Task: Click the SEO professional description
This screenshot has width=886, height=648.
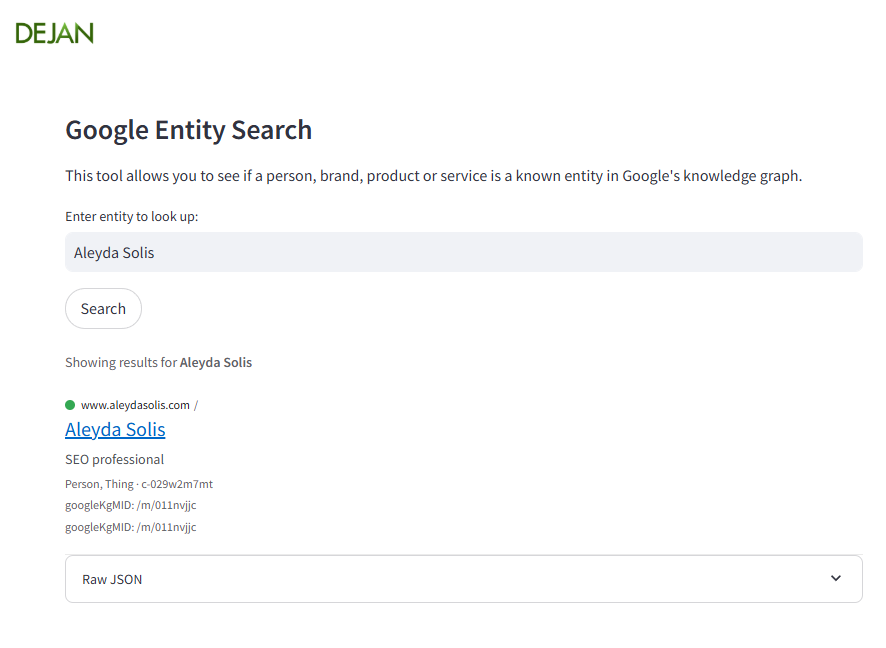Action: point(114,459)
